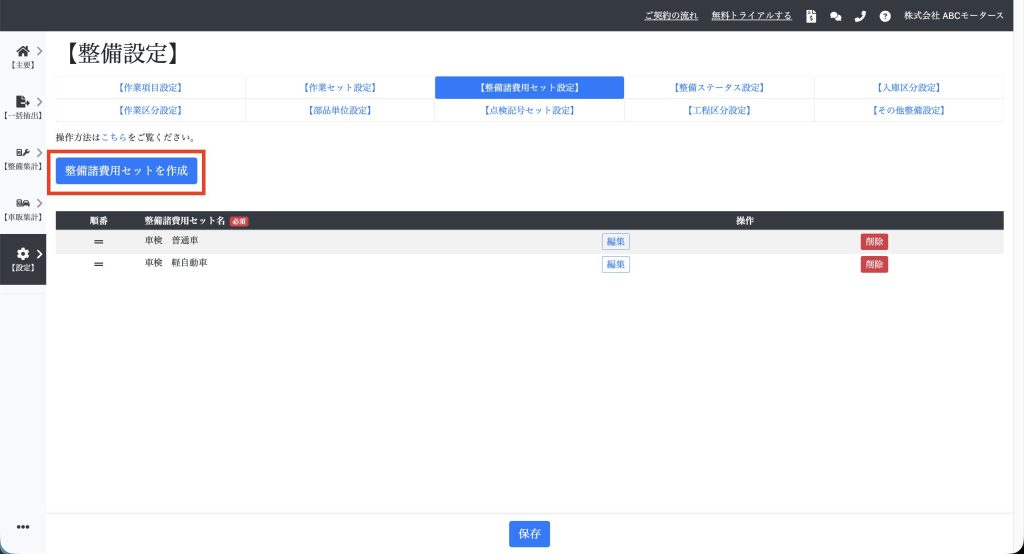Open the chat bubbles icon

(836, 16)
